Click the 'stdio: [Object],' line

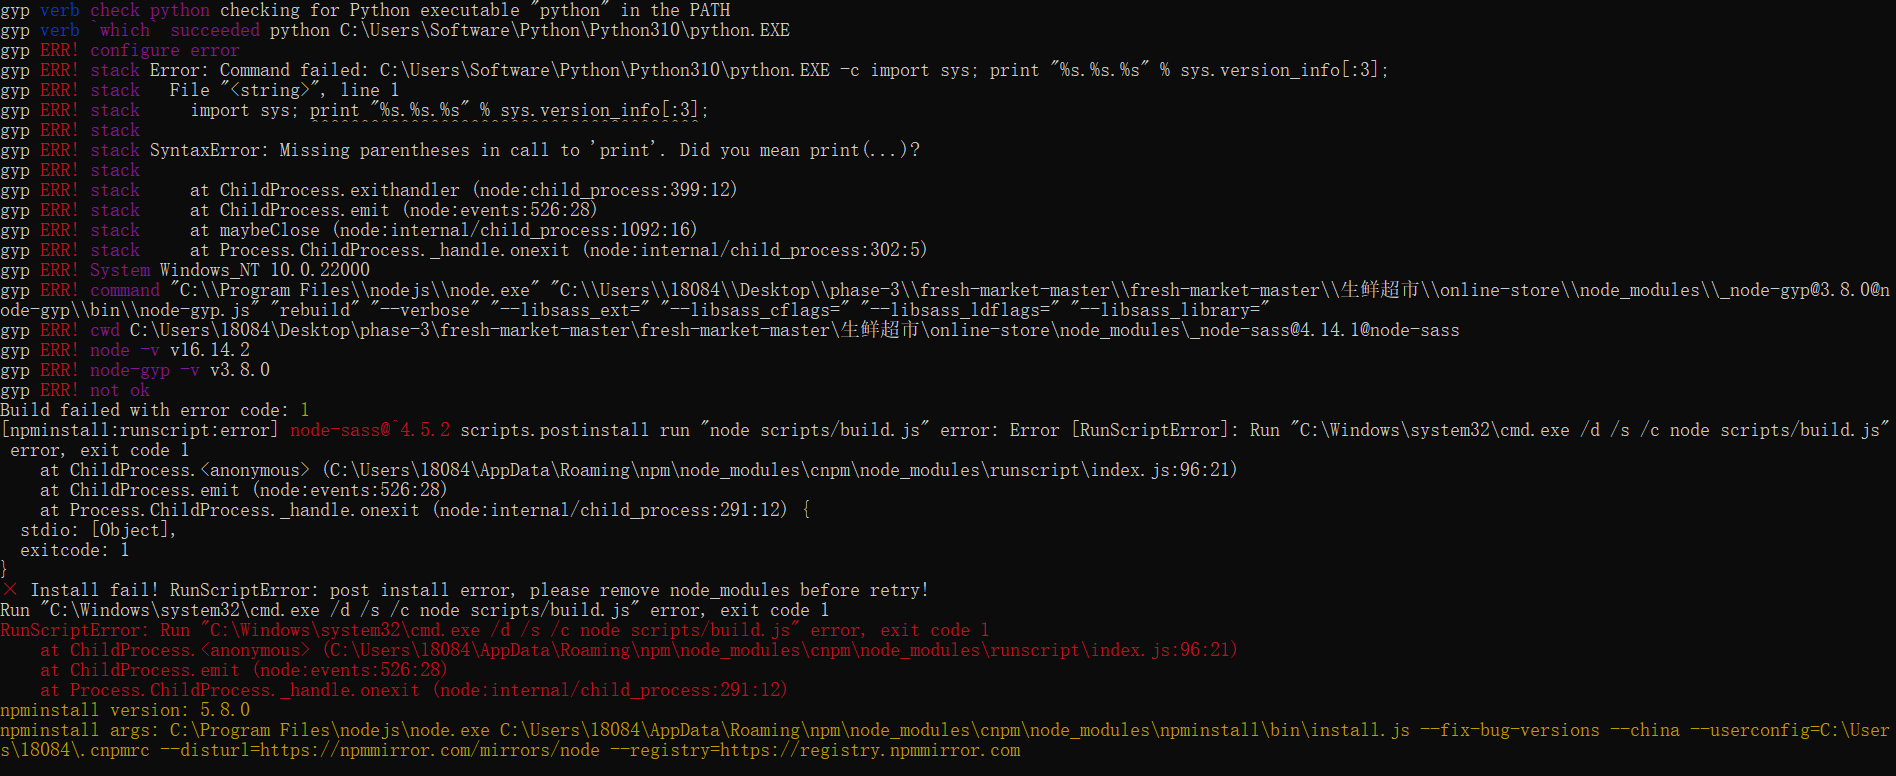(98, 530)
